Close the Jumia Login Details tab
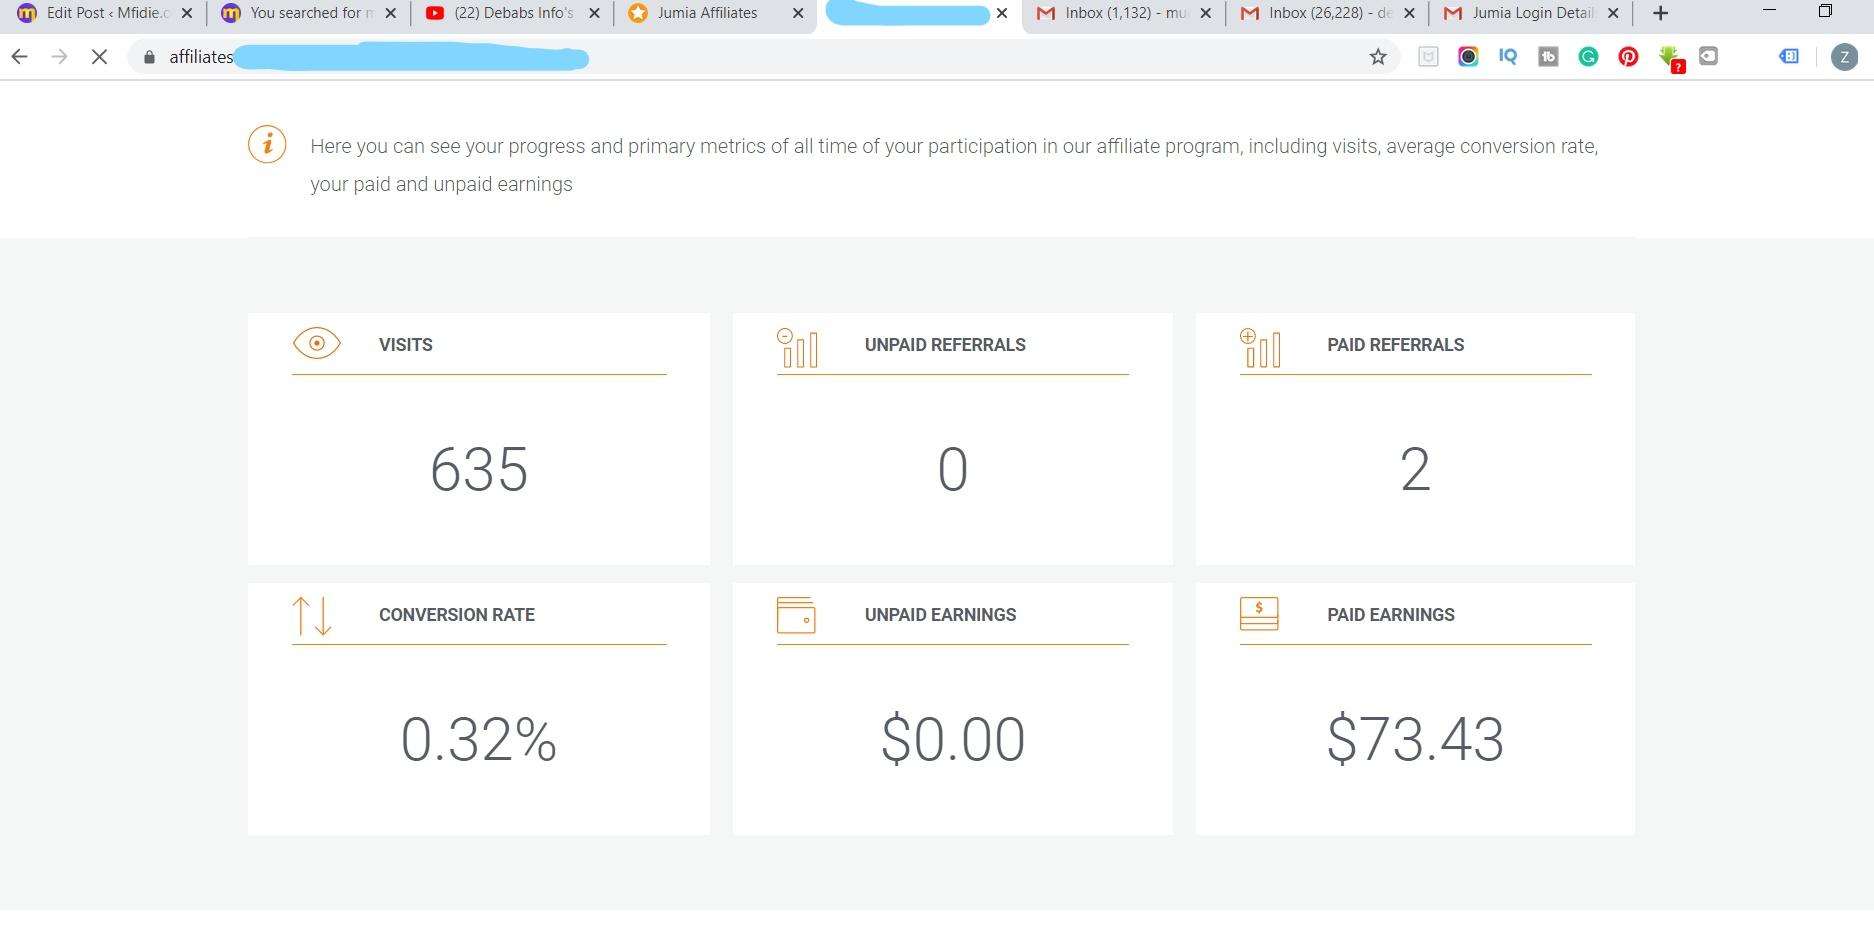 1612,13
